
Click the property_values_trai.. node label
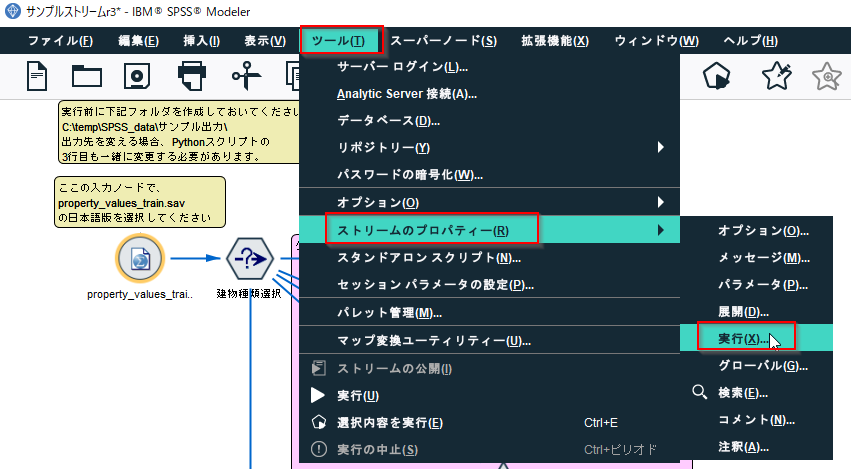coord(139,294)
